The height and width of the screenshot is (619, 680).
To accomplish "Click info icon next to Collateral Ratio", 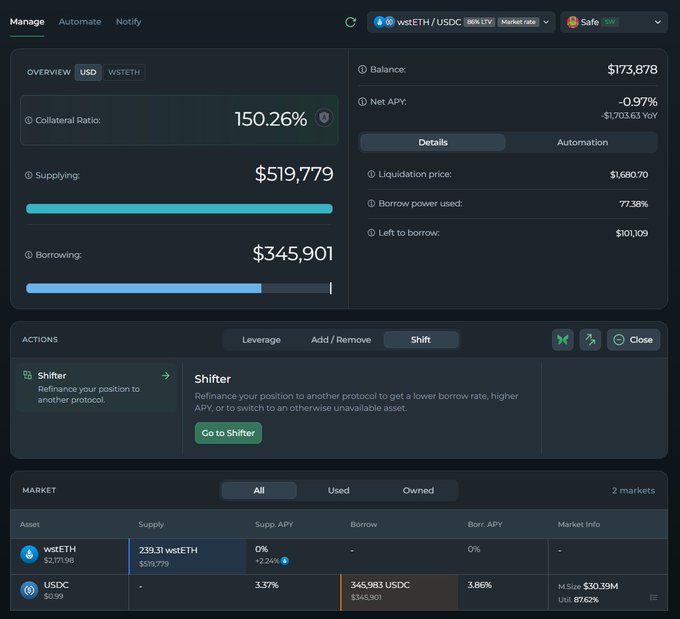I will point(29,120).
